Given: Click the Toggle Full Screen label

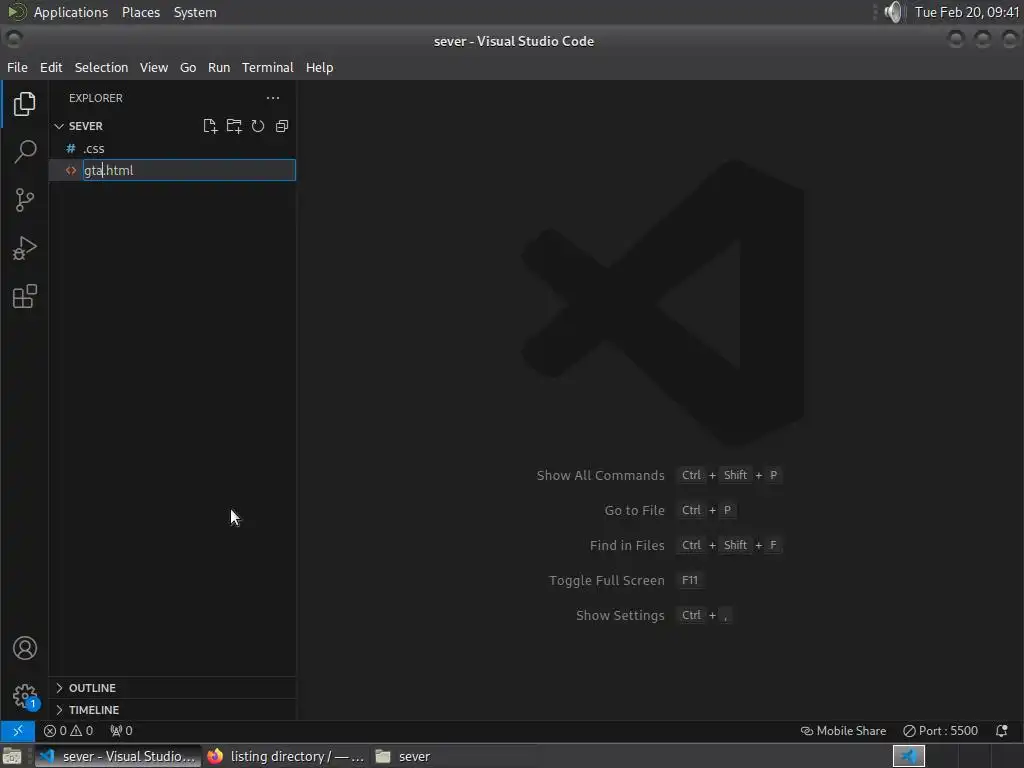Looking at the screenshot, I should pos(607,581).
